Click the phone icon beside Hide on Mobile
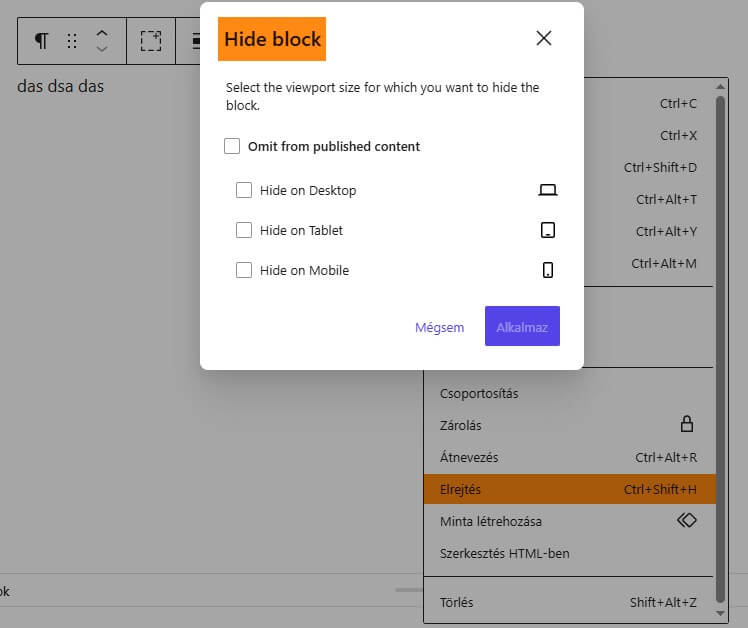The height and width of the screenshot is (628, 748). (x=548, y=270)
